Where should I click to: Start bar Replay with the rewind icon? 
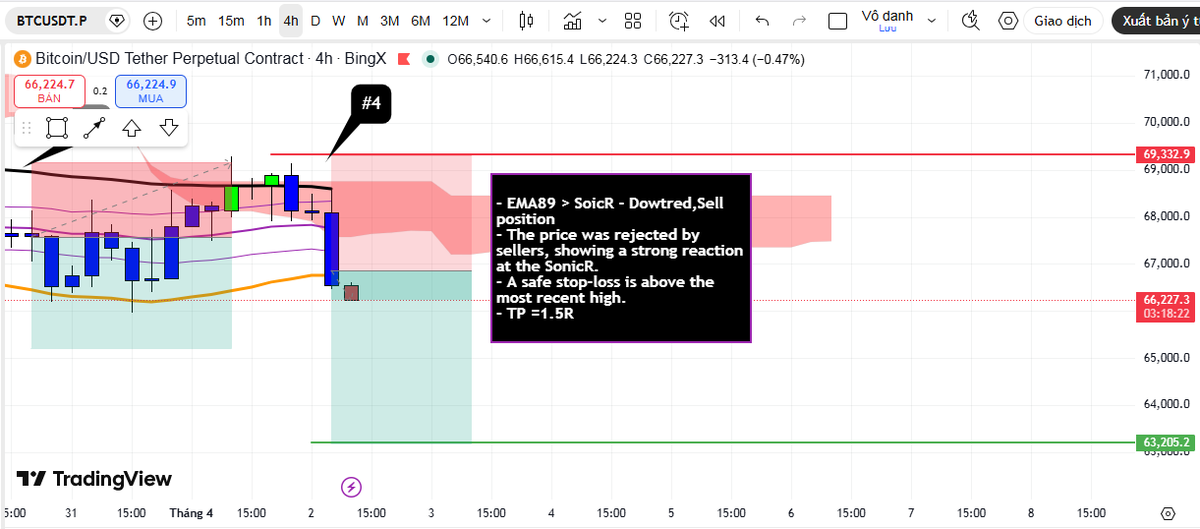(717, 20)
